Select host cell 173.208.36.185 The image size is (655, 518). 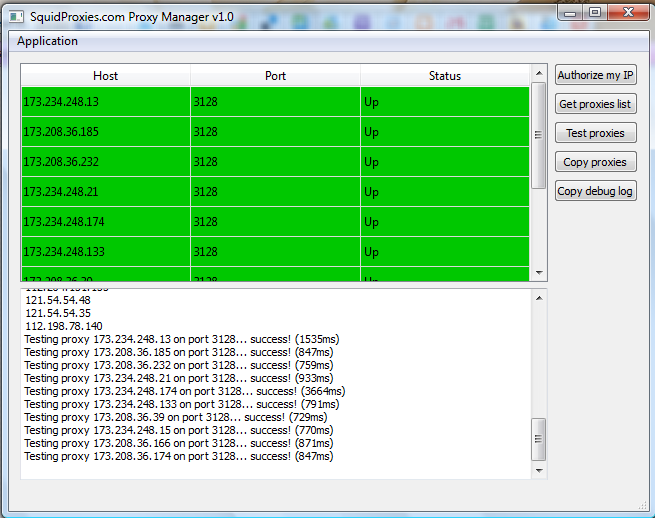(x=106, y=132)
